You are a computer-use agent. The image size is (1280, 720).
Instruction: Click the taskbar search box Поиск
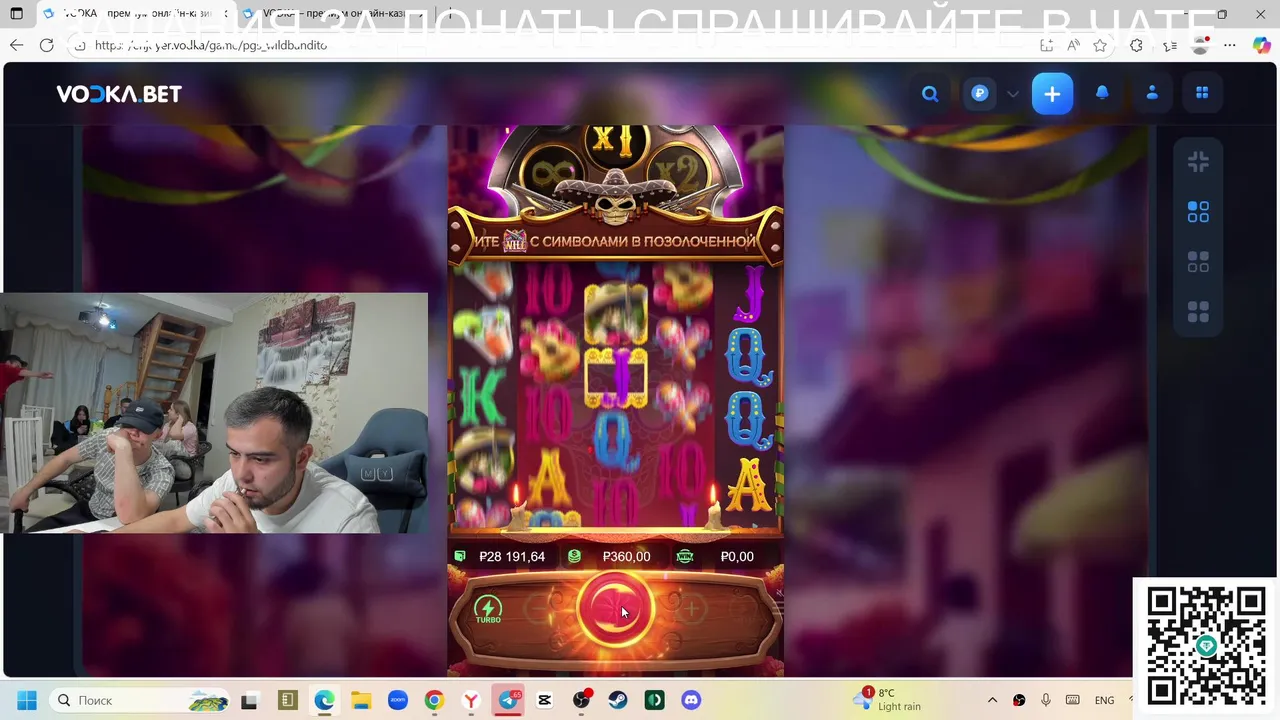(140, 700)
